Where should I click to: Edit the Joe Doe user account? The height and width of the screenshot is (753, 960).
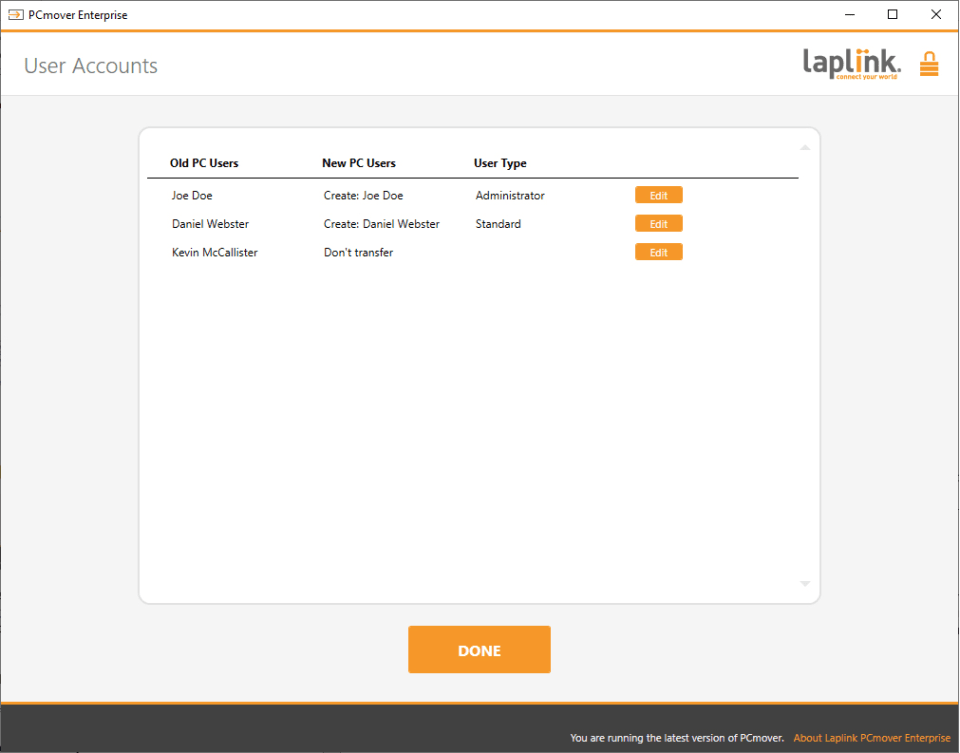(658, 196)
